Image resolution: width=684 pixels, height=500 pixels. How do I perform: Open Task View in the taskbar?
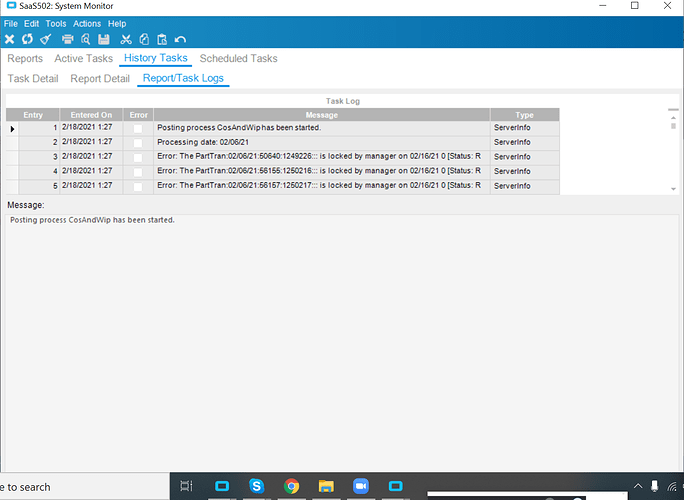point(186,486)
